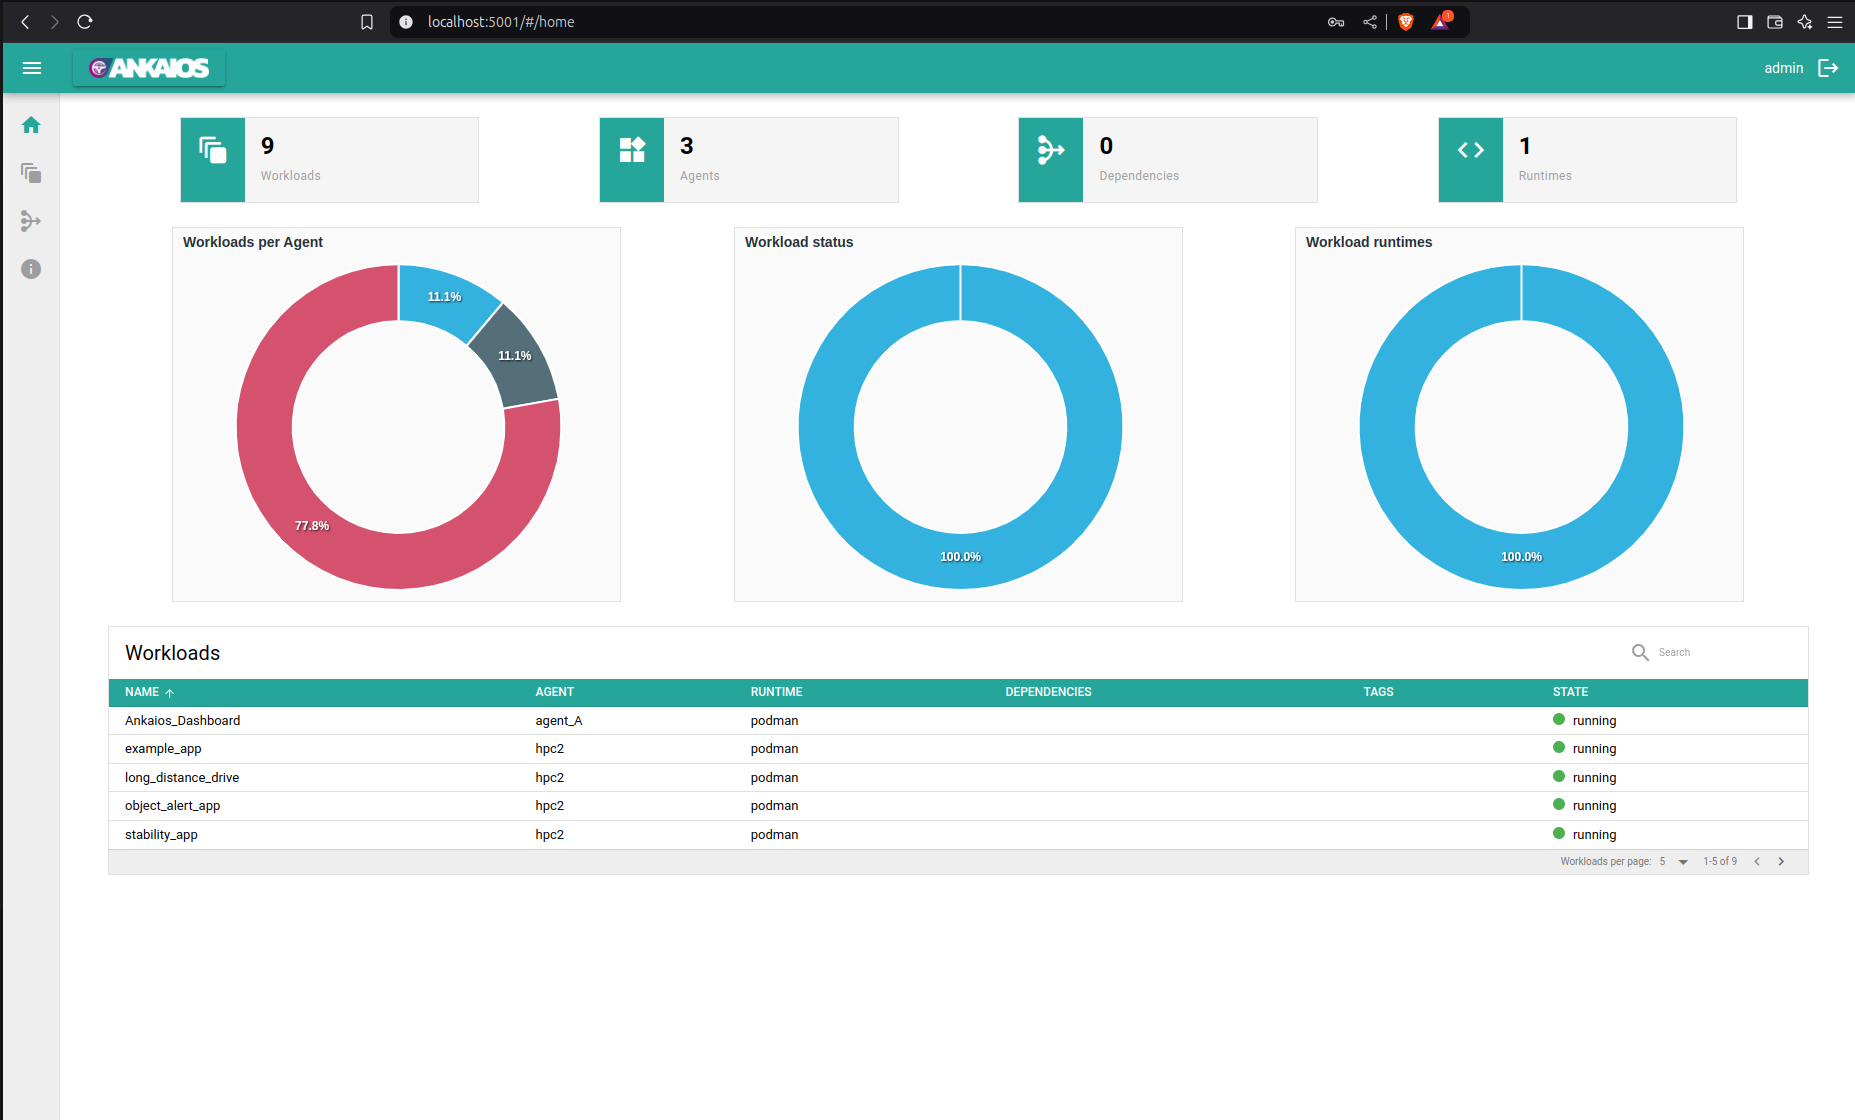1855x1120 pixels.
Task: Click the Ankaios logo
Action: 149,68
